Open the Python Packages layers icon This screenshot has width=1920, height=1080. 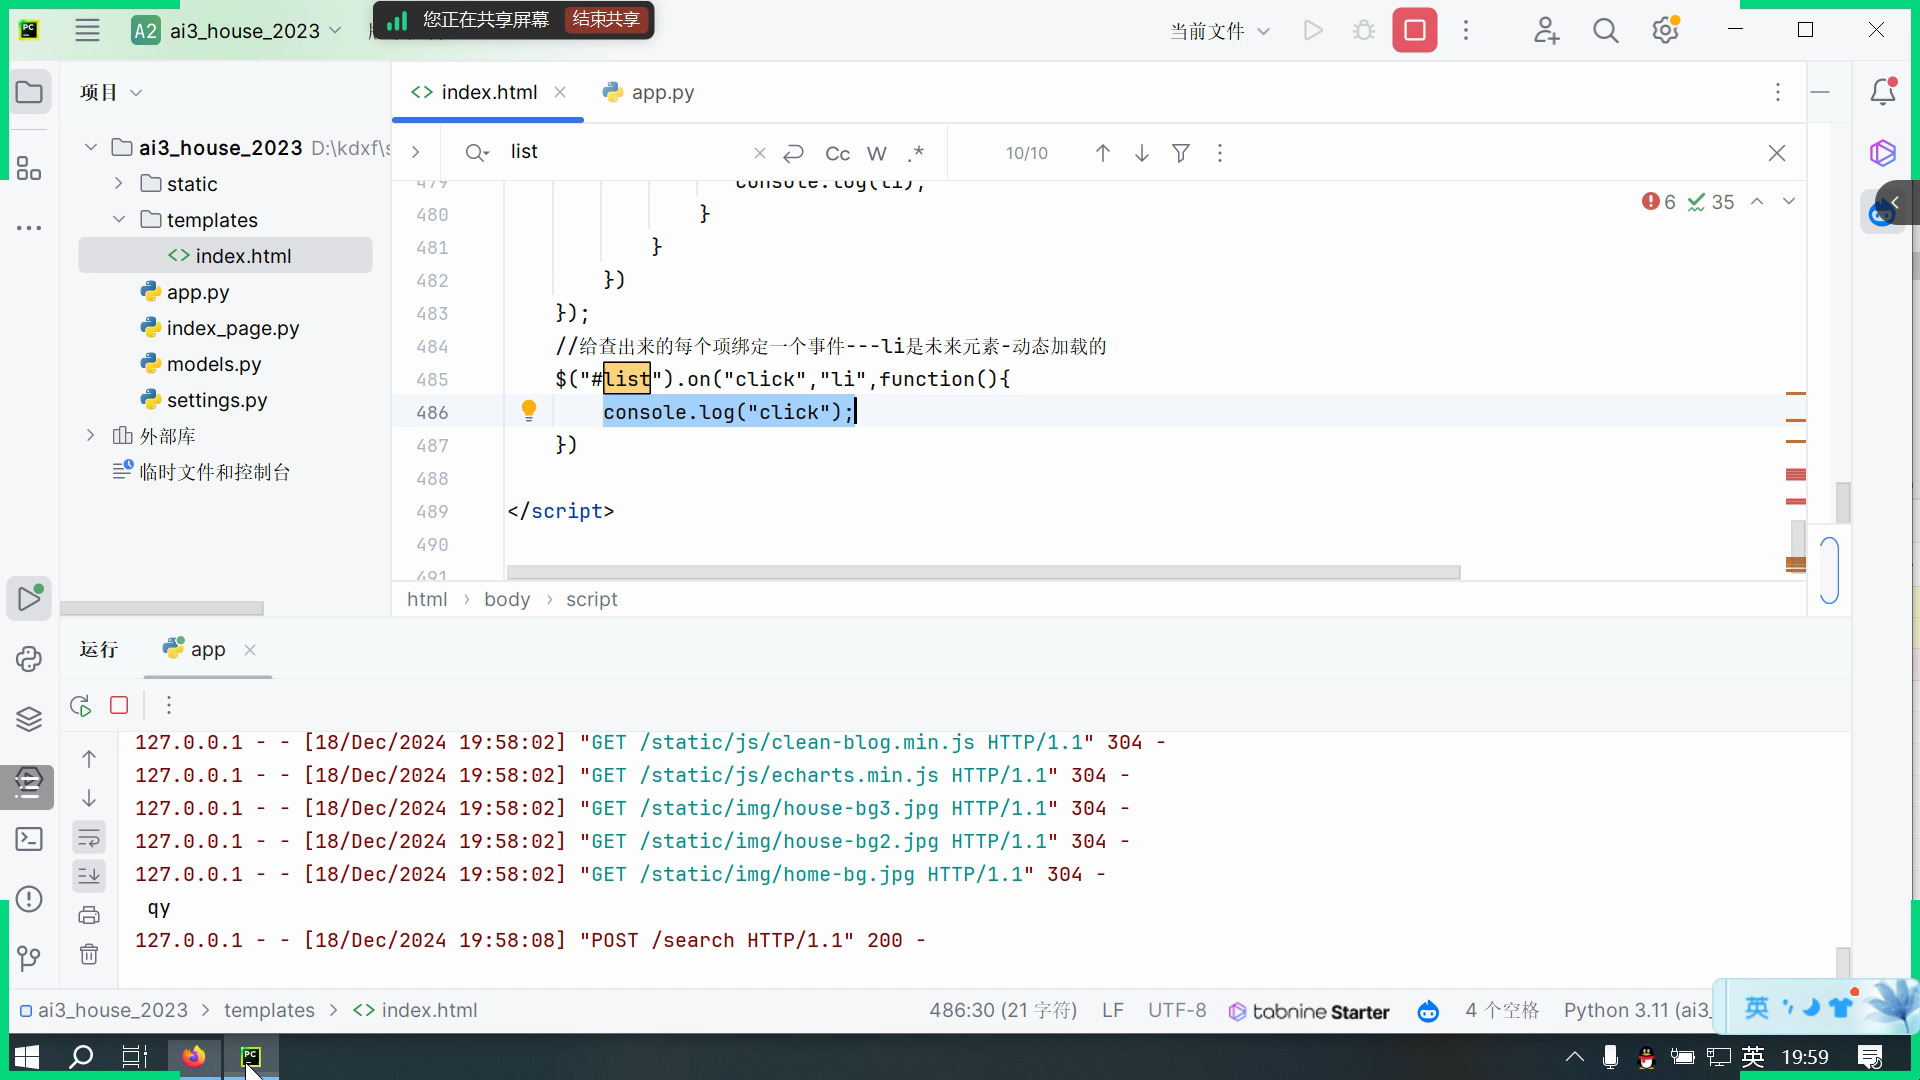[x=29, y=718]
